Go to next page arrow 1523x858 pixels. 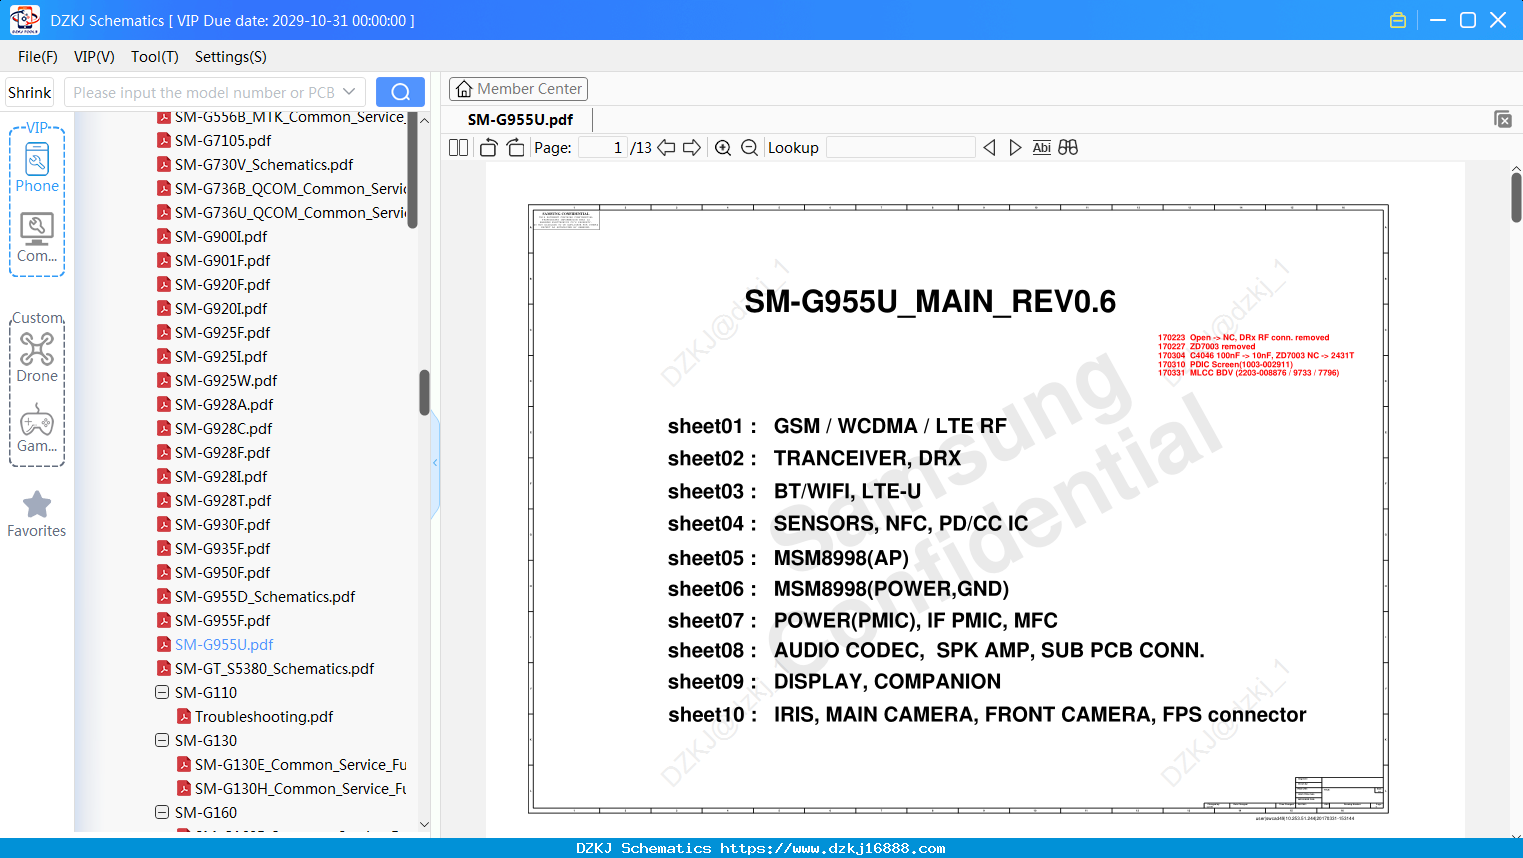(692, 148)
